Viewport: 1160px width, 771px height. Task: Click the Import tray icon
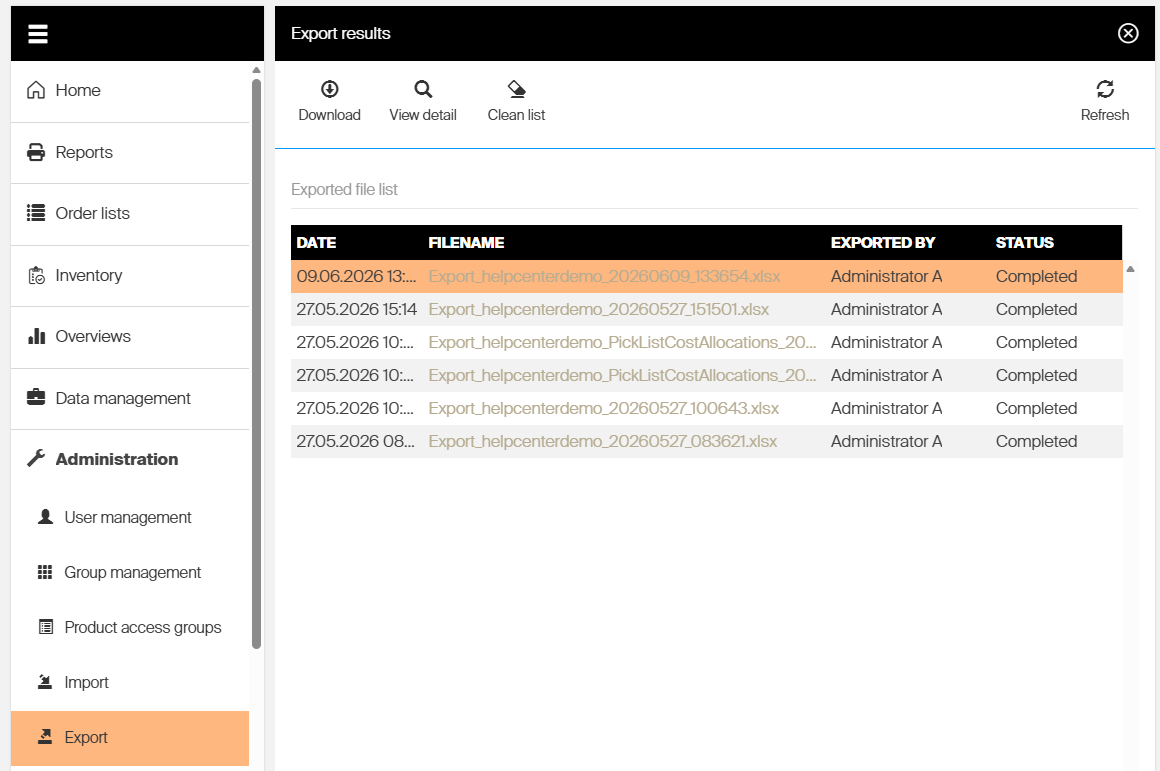coord(45,681)
